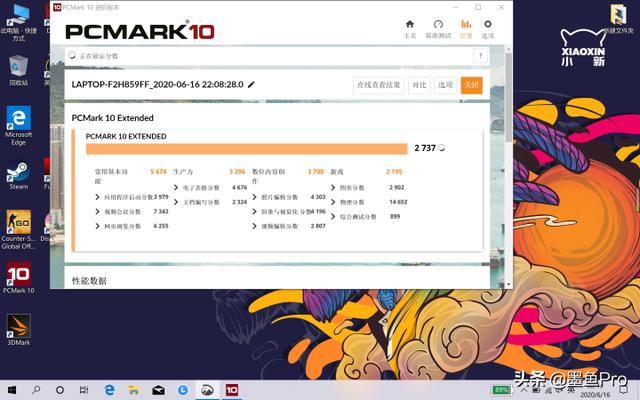This screenshot has height=400, width=640.
Task: Click the orange PCMark 10 Extended score bar
Action: [x=247, y=149]
